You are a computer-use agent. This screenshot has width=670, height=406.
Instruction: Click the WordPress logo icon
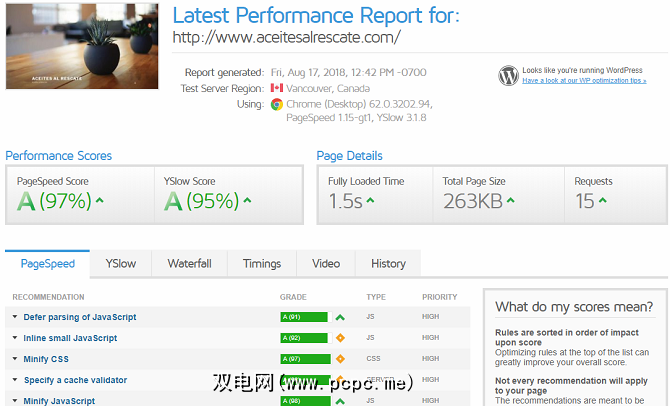(x=508, y=76)
